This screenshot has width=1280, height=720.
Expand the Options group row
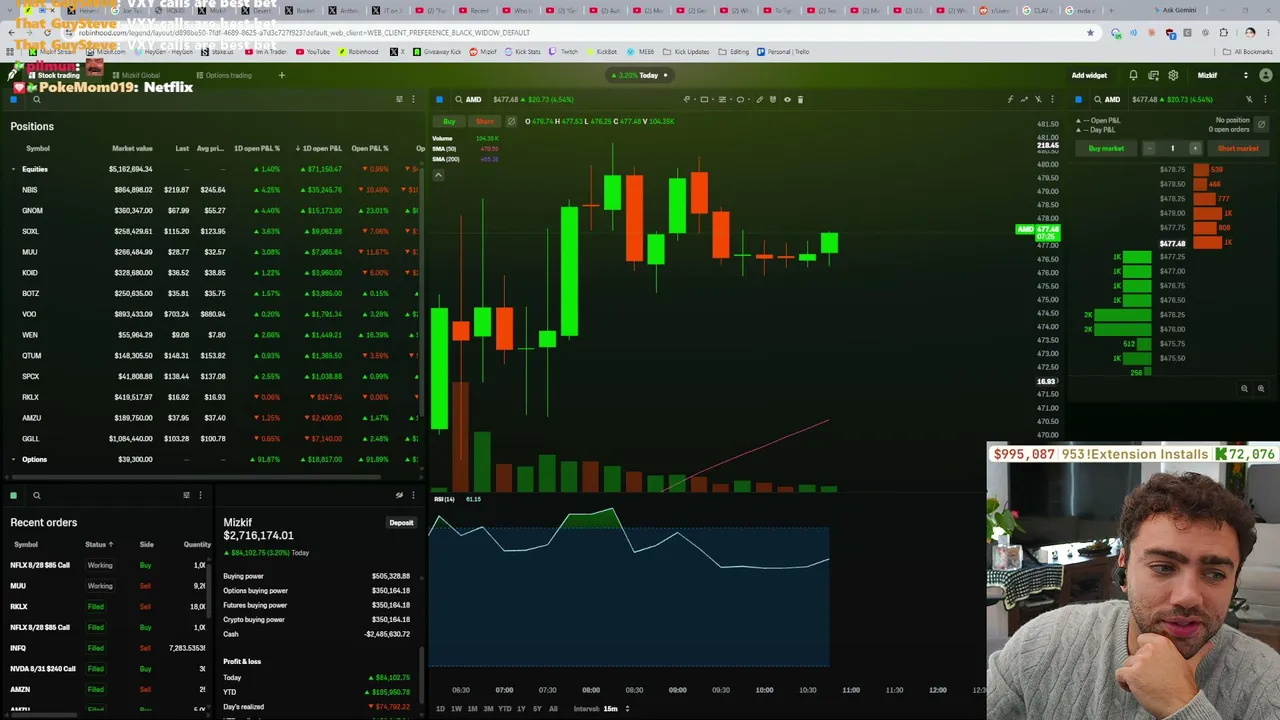click(13, 459)
